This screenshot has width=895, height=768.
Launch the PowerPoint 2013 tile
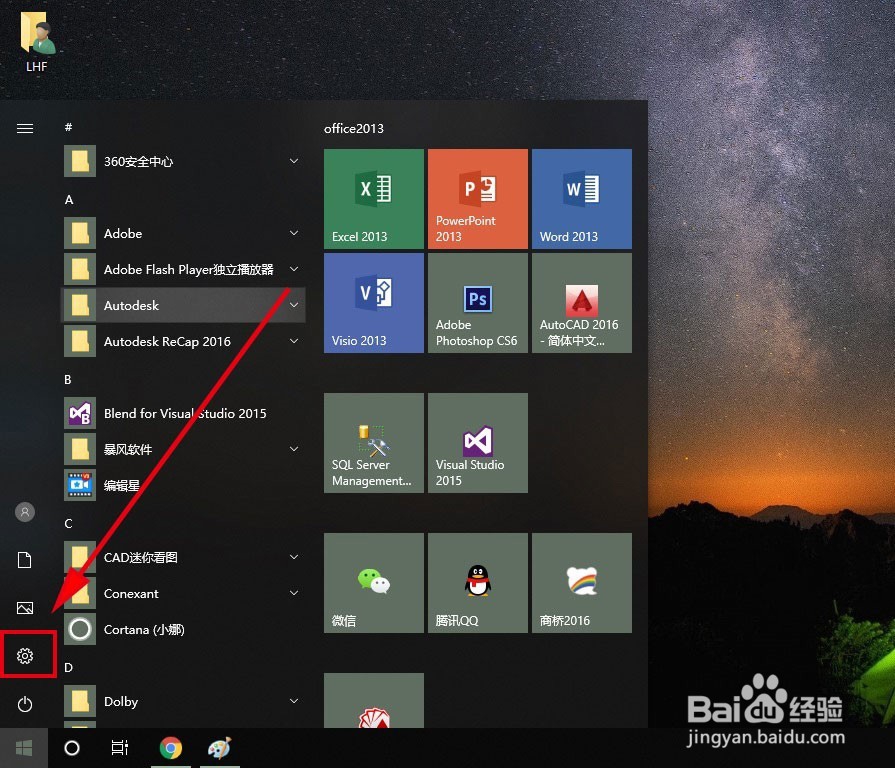478,199
